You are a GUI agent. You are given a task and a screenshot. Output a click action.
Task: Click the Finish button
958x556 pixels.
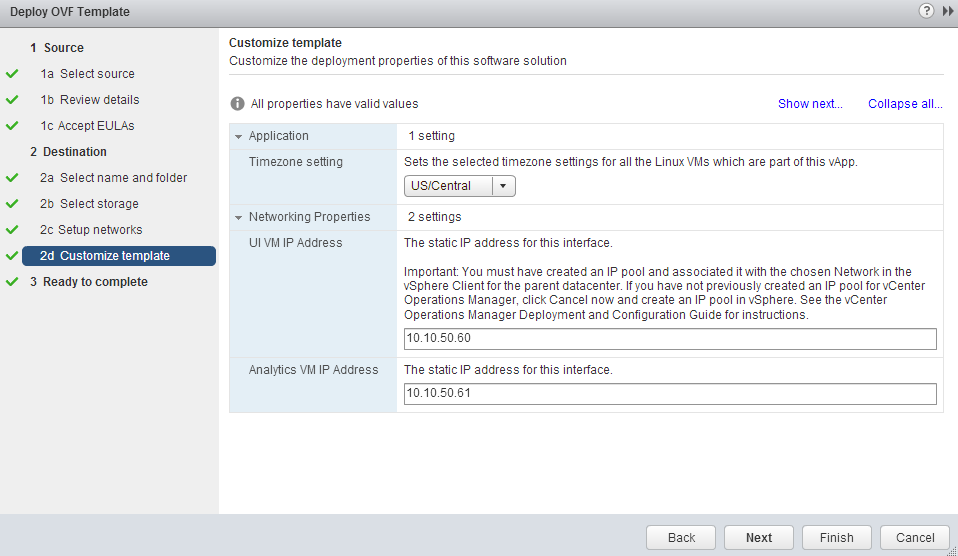(836, 537)
